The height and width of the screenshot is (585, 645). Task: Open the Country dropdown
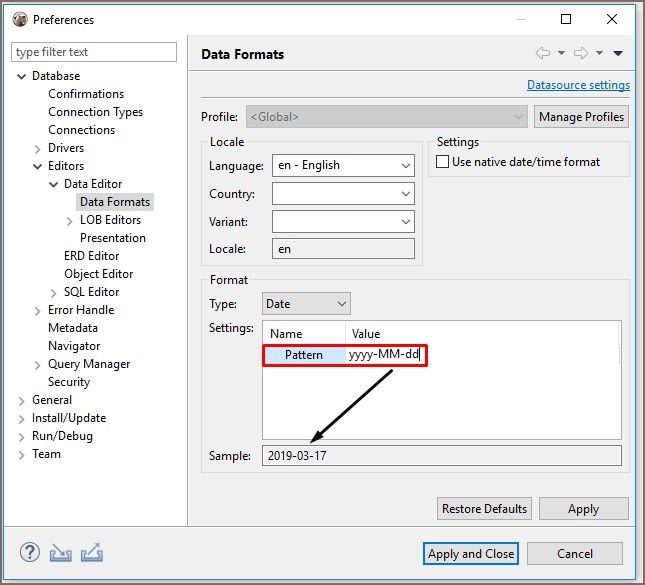(x=342, y=194)
